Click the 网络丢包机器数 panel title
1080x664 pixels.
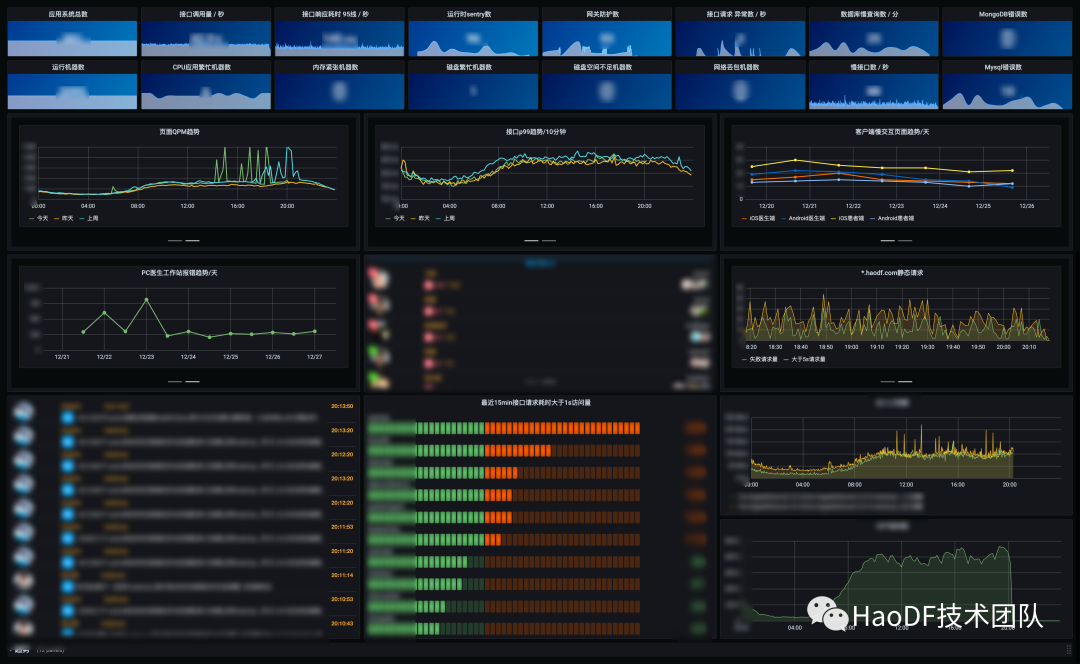[x=736, y=67]
